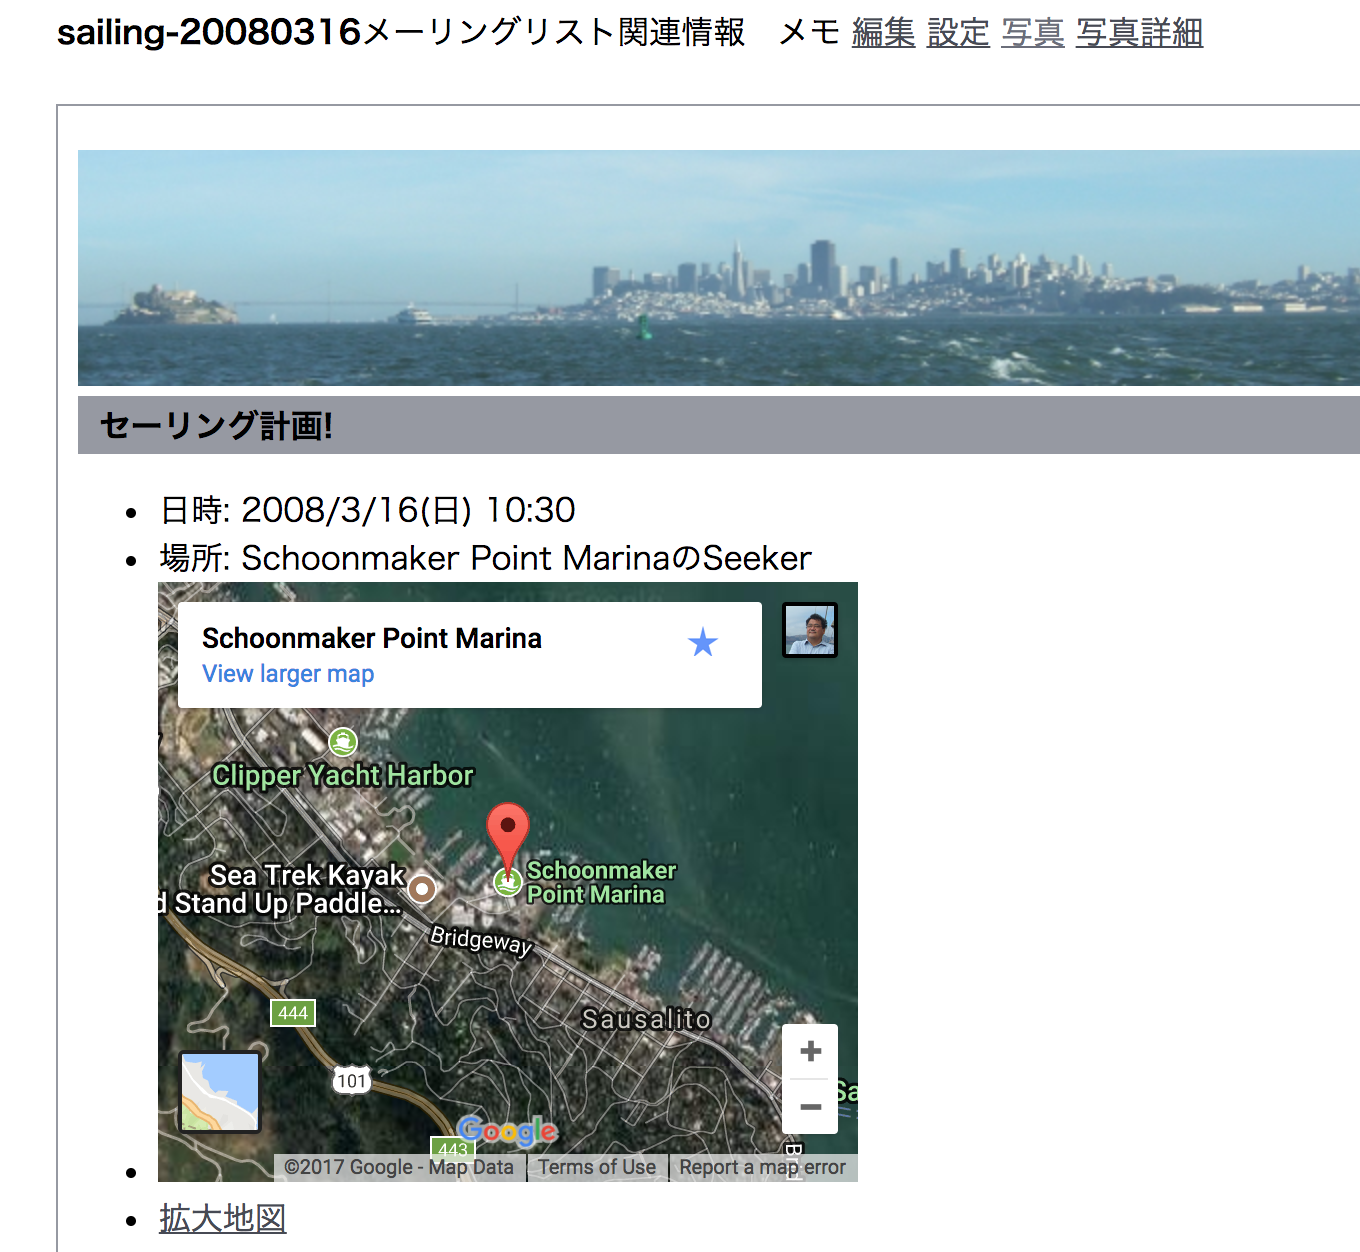Click the Schoonmaker Point Marina green map label
Screen dimensions: 1360x1252
[601, 882]
